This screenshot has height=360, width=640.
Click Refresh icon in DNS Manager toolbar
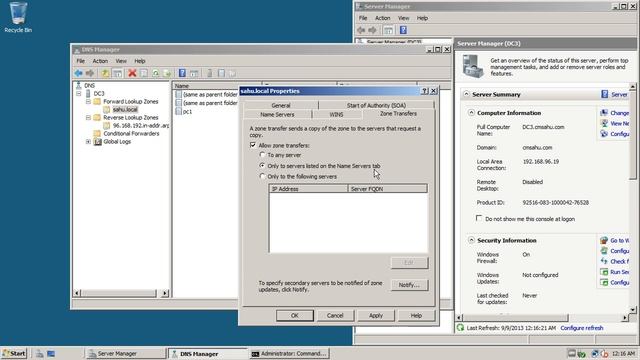tap(156, 73)
